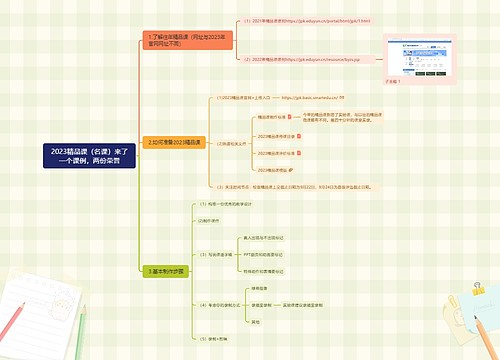Open the red attachment icon after the second 2023精品课 file node
Viewport: 500px width, 360px height.
click(299, 136)
